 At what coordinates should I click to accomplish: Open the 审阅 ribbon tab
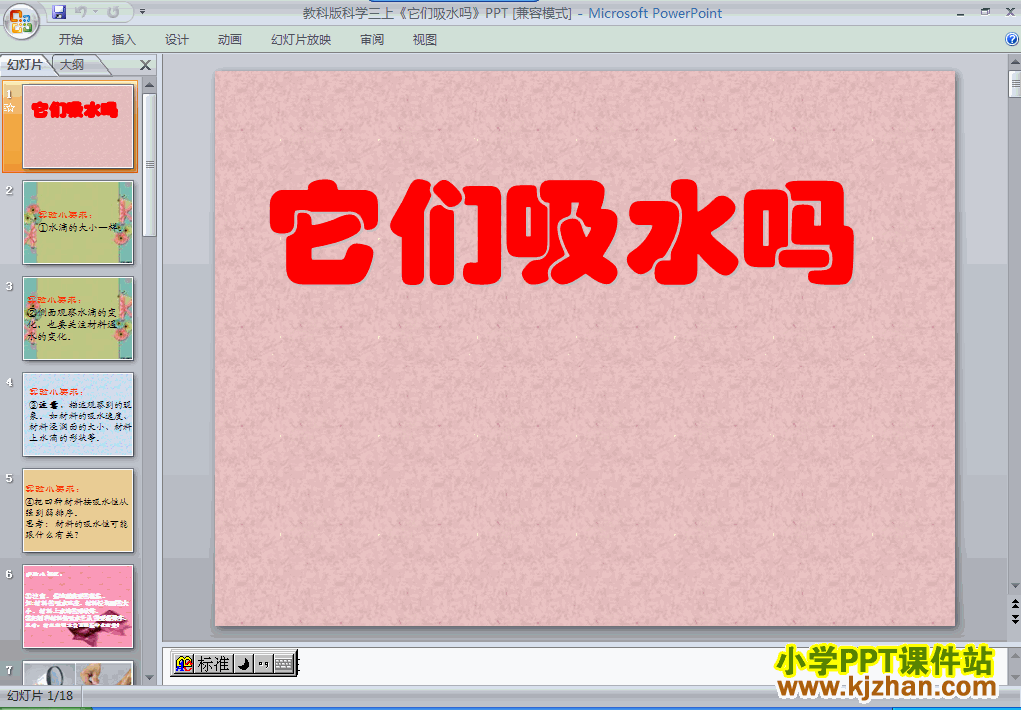coord(372,40)
